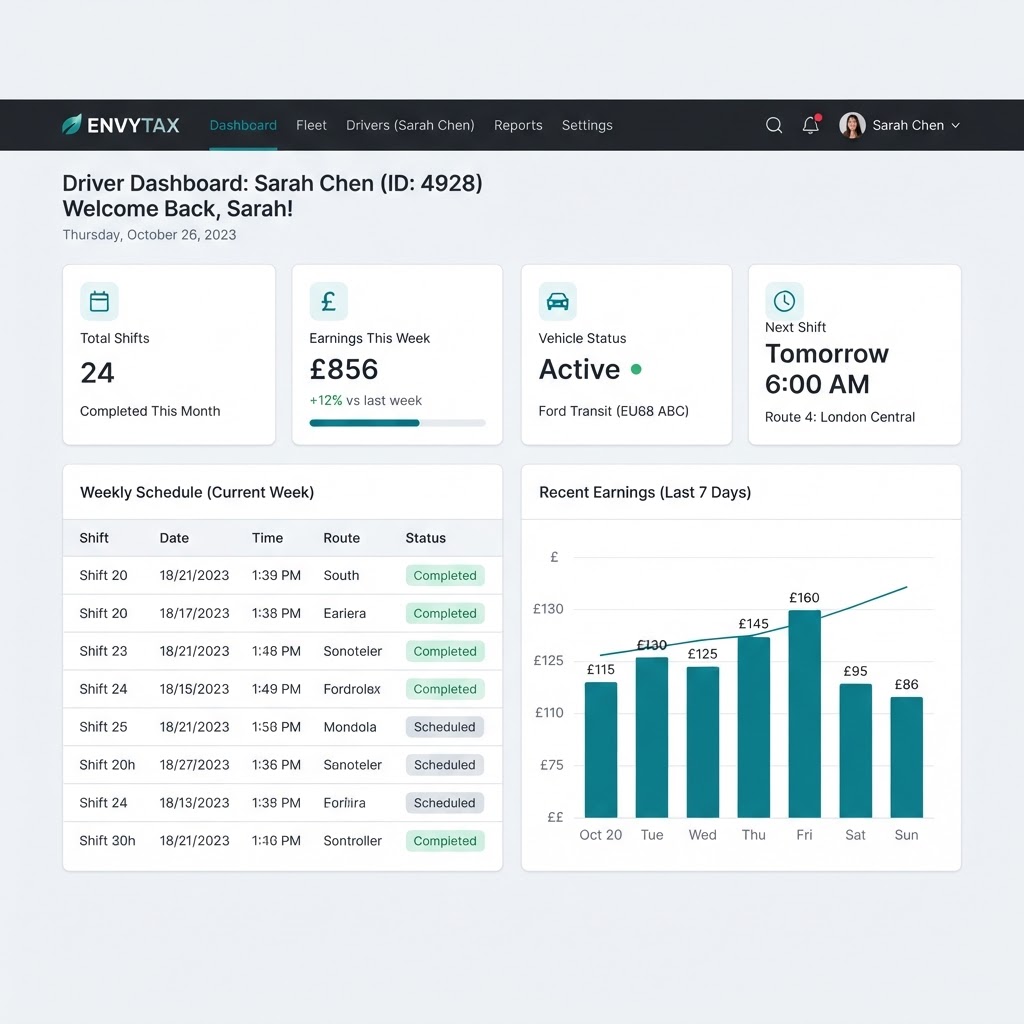Expand the Sarah Chen account chevron
1024x1024 pixels.
point(955,125)
